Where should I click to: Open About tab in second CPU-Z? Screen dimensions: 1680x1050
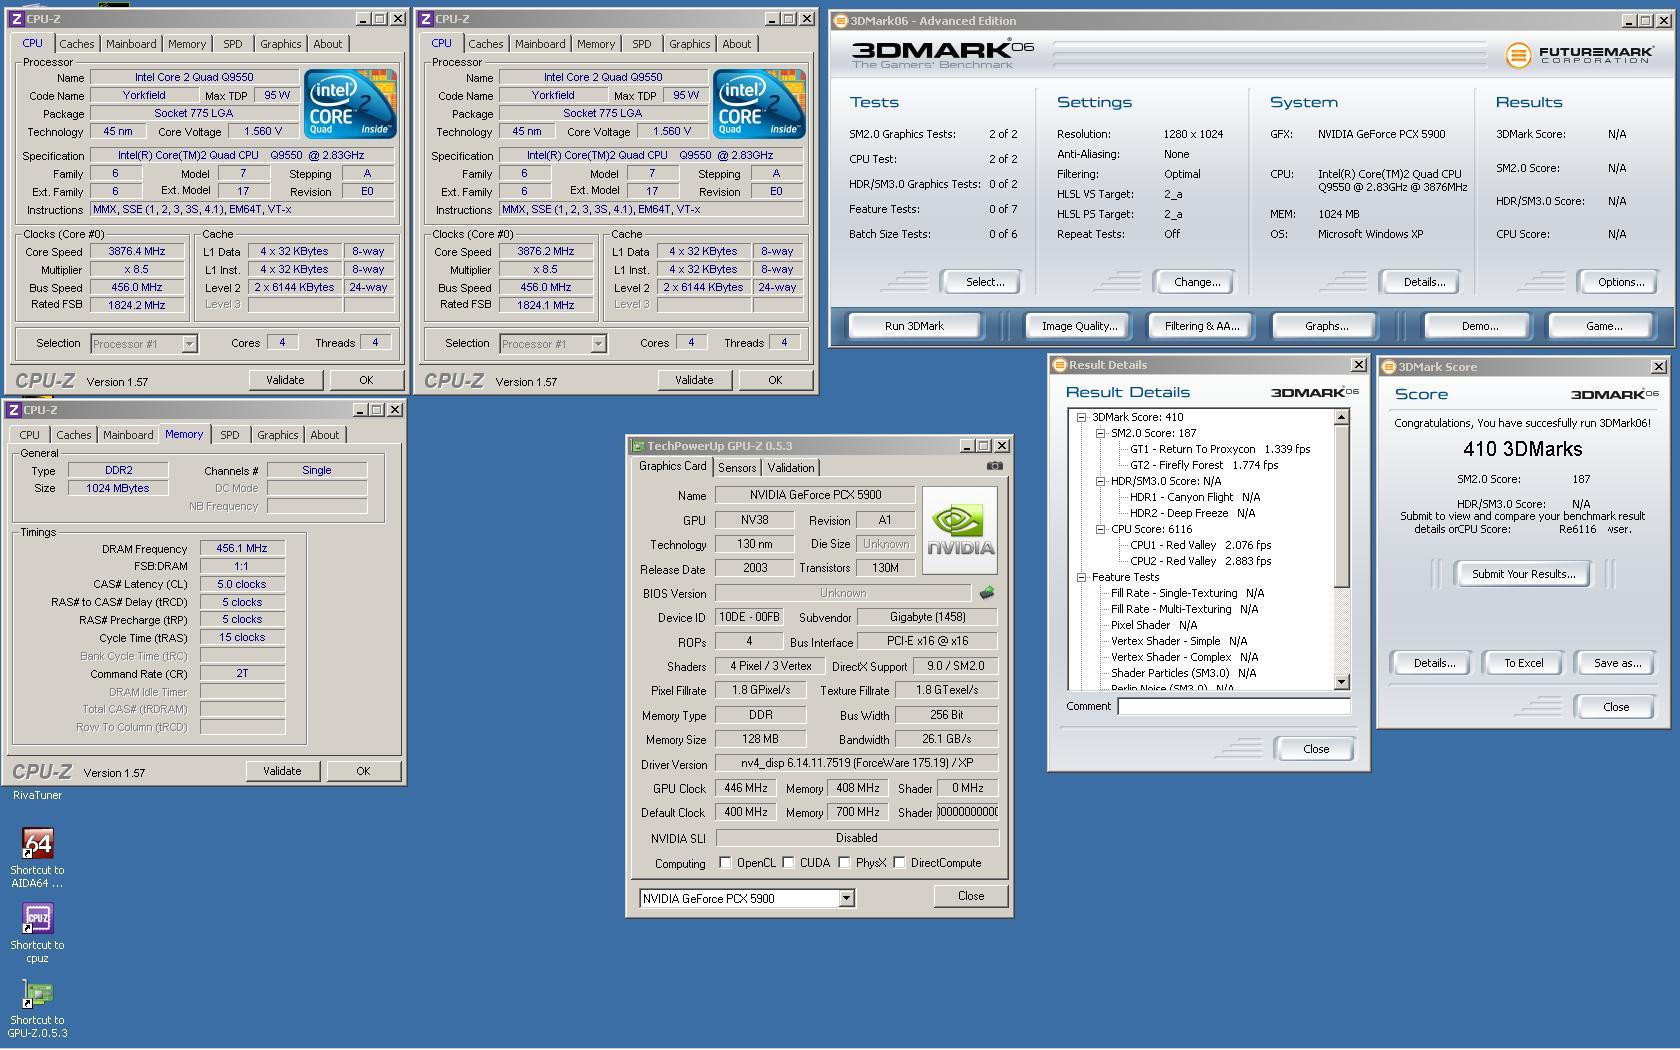pyautogui.click(x=736, y=44)
